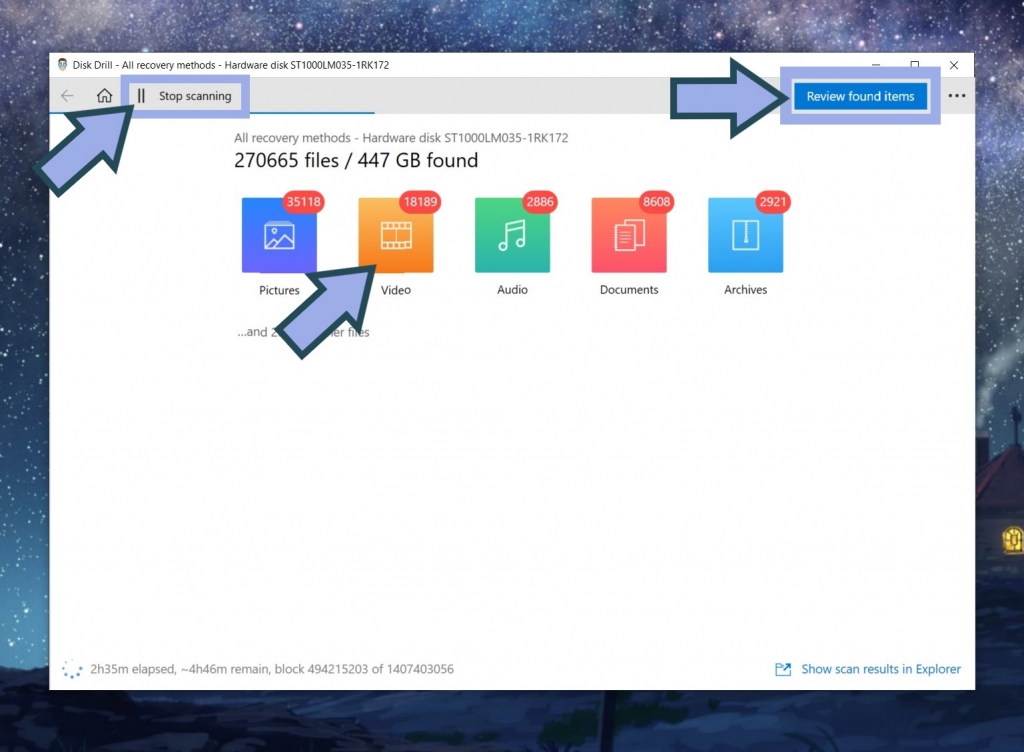Image resolution: width=1024 pixels, height=752 pixels.
Task: Show scan results in Explorer
Action: (881, 669)
